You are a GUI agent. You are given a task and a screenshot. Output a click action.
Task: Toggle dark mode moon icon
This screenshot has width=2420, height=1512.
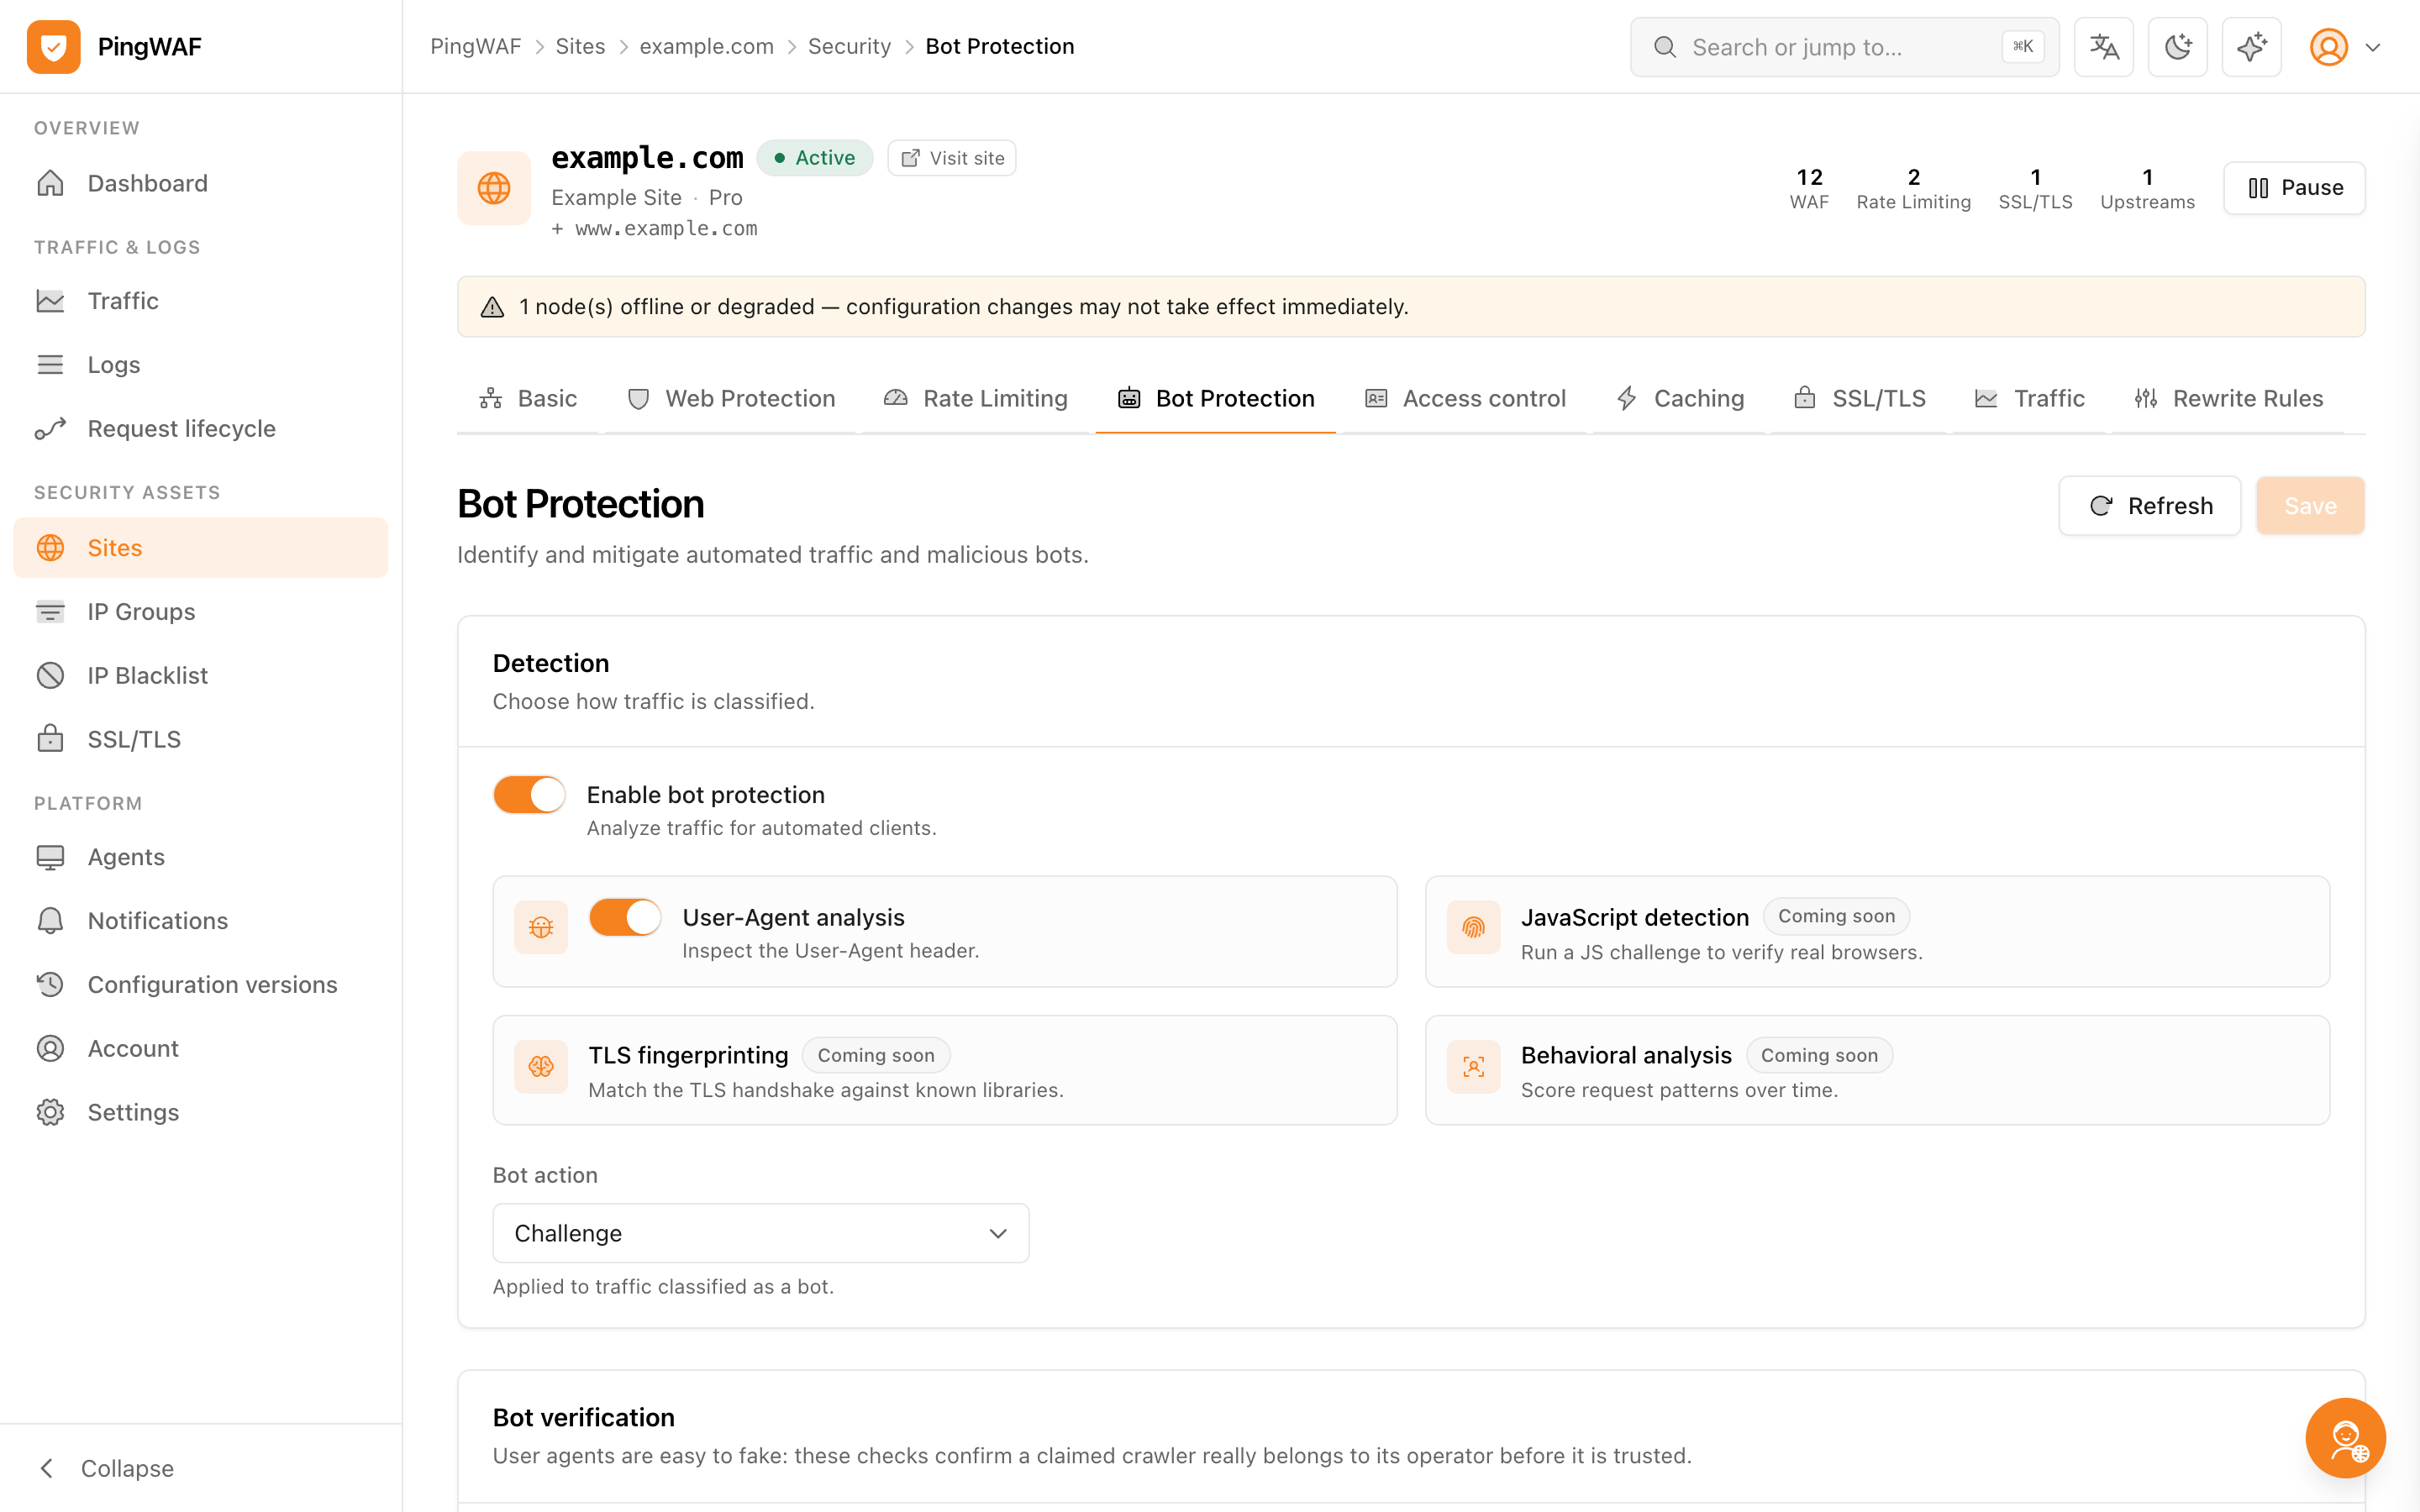(2177, 47)
